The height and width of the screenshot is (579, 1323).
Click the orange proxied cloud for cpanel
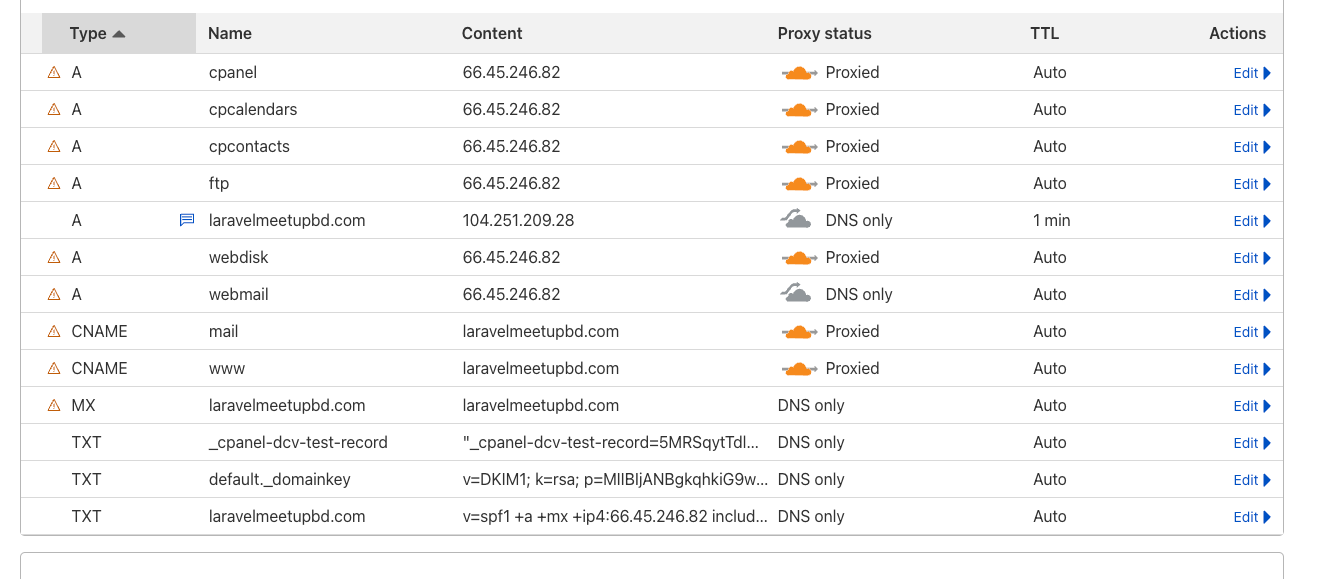click(x=798, y=73)
